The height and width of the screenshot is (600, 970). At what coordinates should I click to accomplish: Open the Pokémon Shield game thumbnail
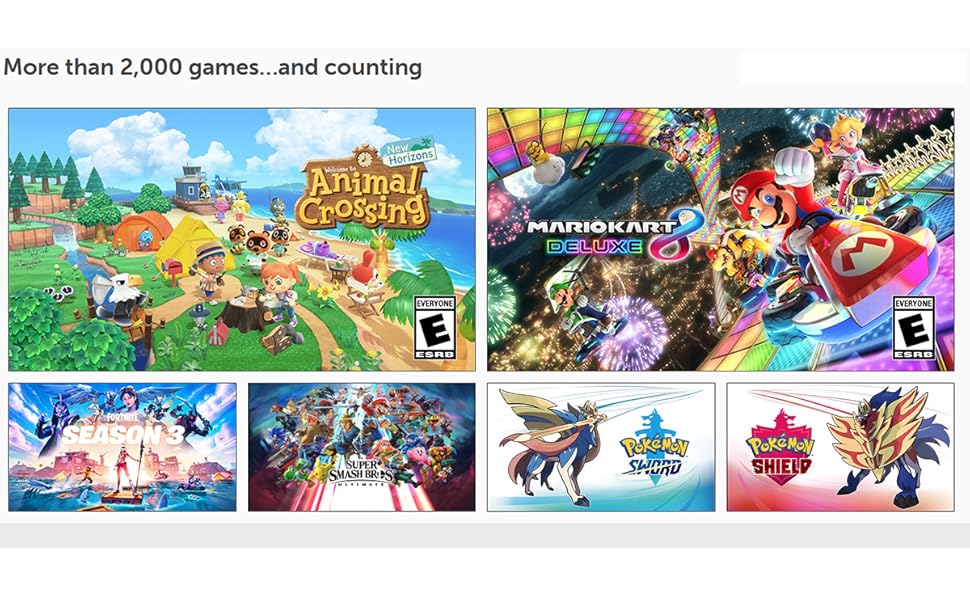tap(841, 447)
